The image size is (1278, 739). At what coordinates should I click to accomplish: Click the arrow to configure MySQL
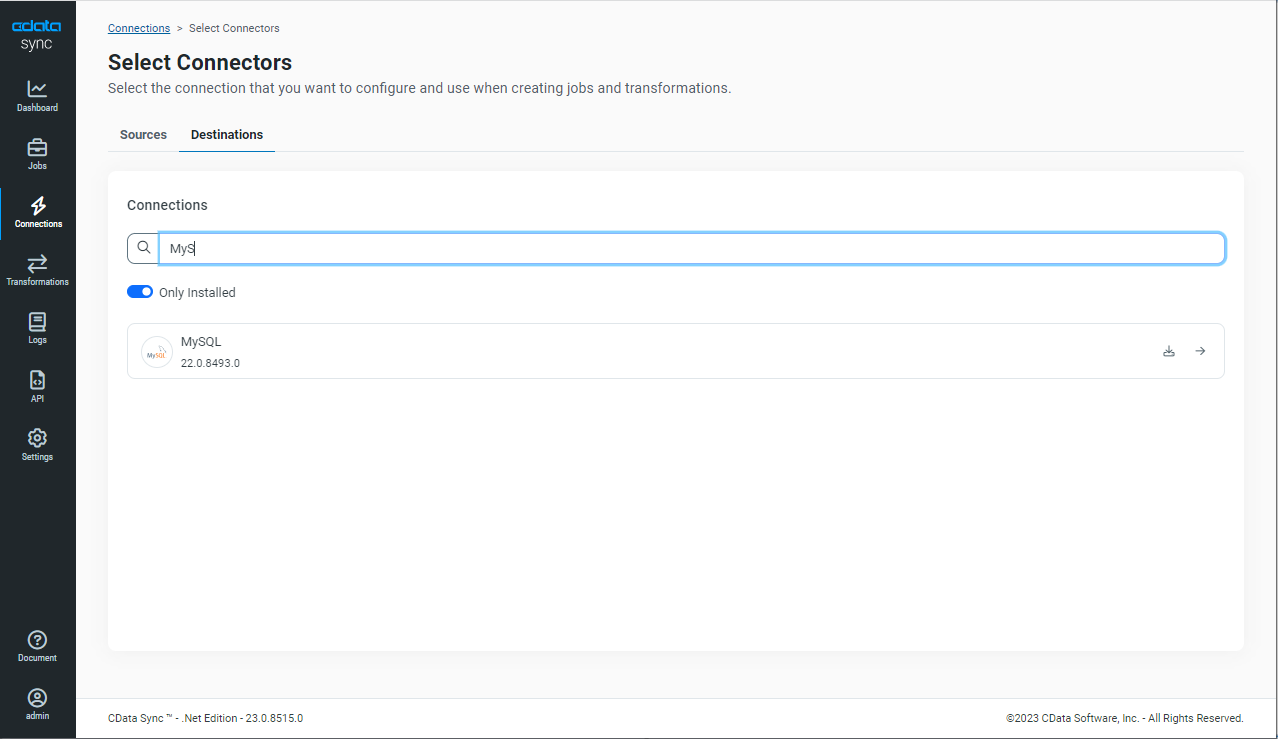click(1200, 351)
